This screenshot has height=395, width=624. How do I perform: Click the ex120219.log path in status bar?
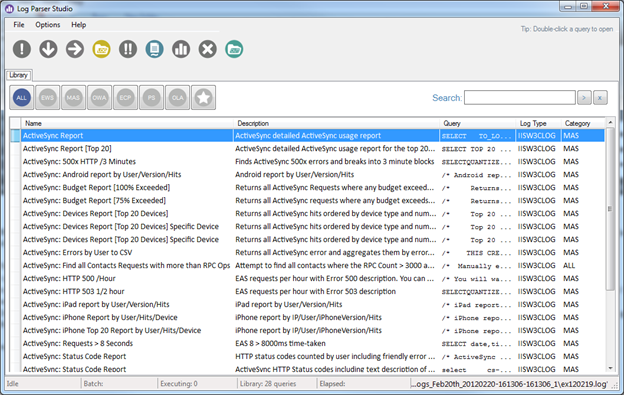pyautogui.click(x=510, y=384)
